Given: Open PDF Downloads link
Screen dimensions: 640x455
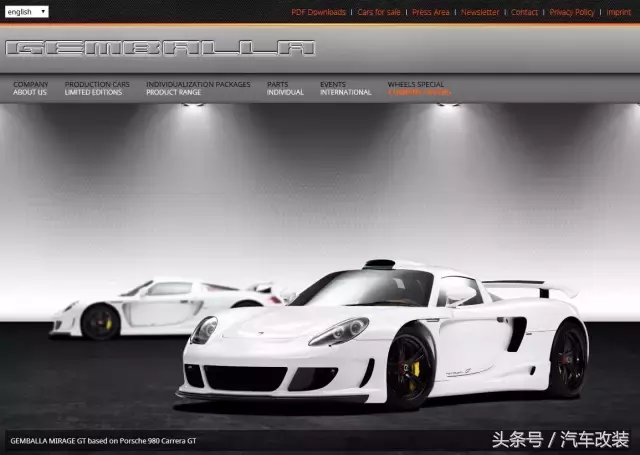Looking at the screenshot, I should (x=318, y=12).
